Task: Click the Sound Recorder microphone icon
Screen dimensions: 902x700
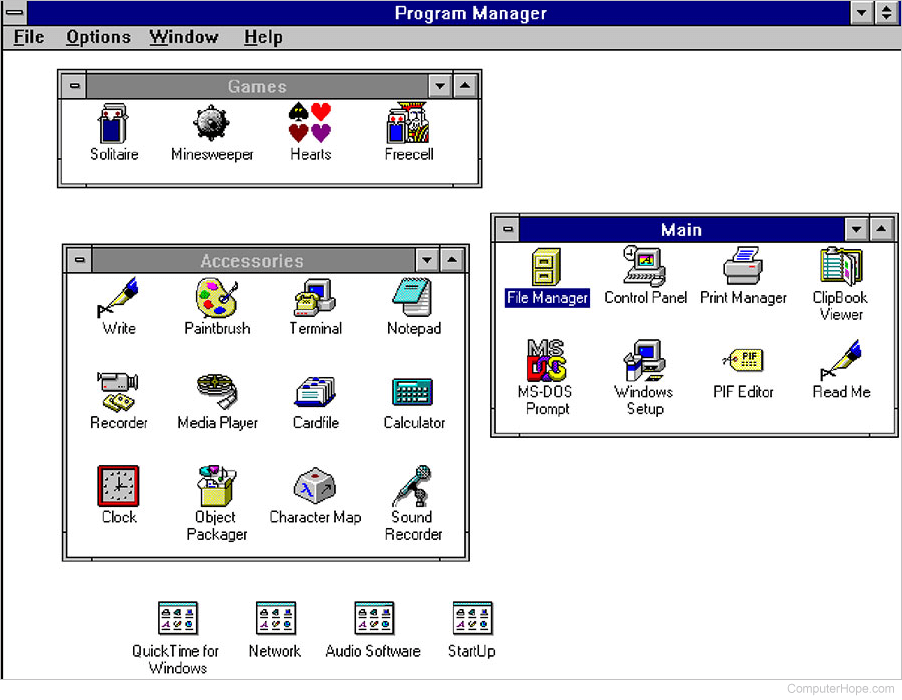Action: [x=412, y=486]
